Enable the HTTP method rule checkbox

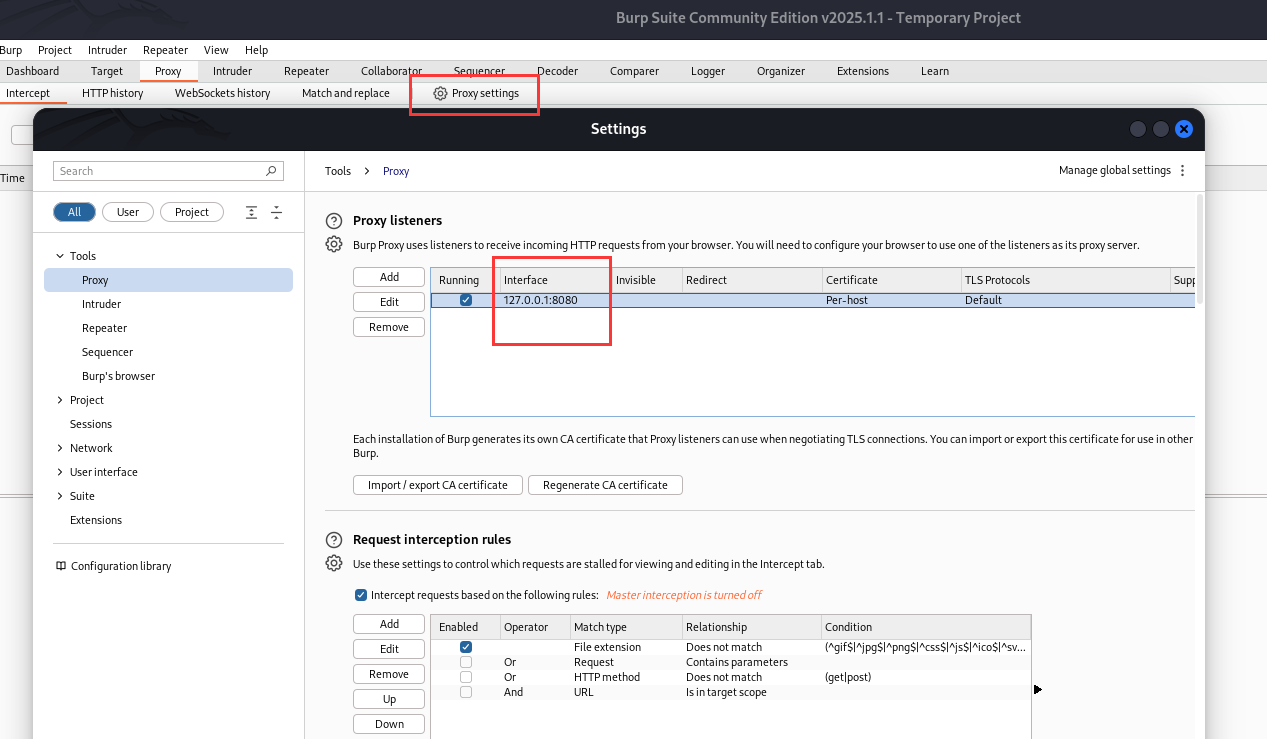coord(466,677)
